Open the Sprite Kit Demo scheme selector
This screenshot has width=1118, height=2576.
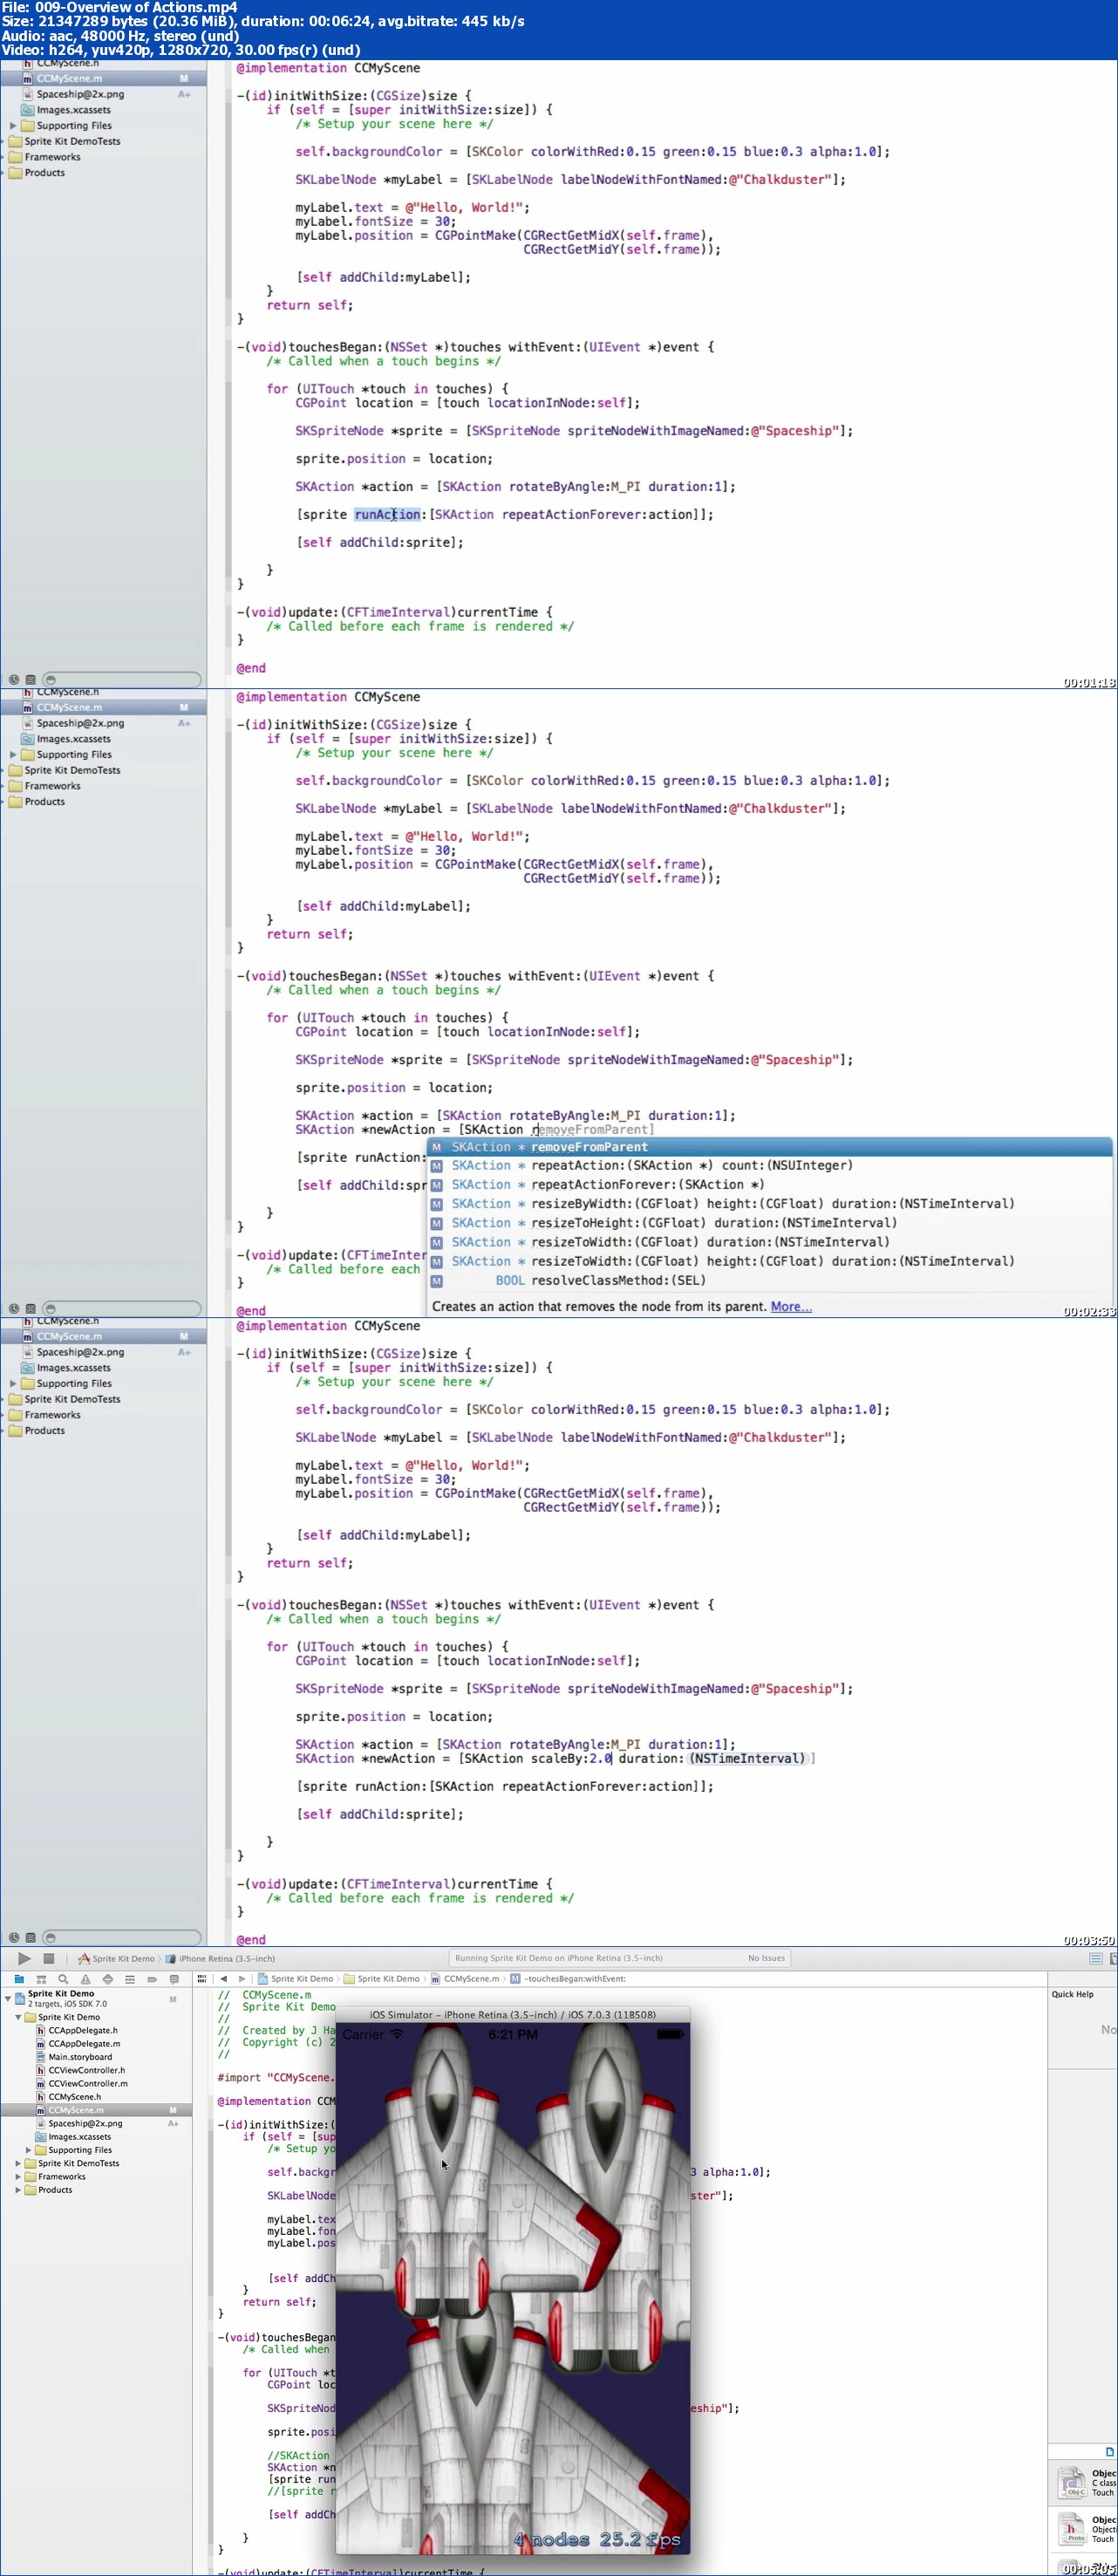(117, 1958)
